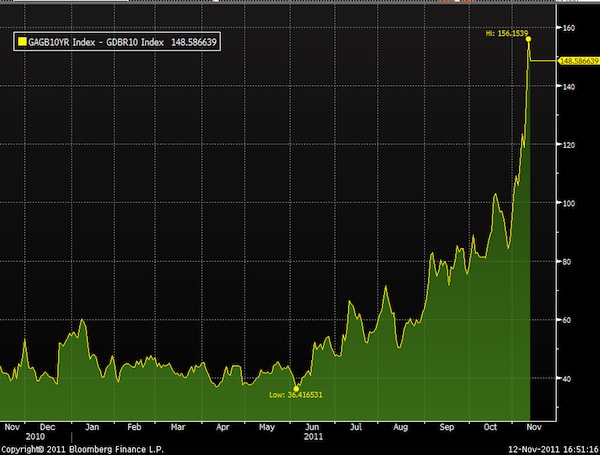Click the 2010 year label
600x455 pixels.
point(36,436)
